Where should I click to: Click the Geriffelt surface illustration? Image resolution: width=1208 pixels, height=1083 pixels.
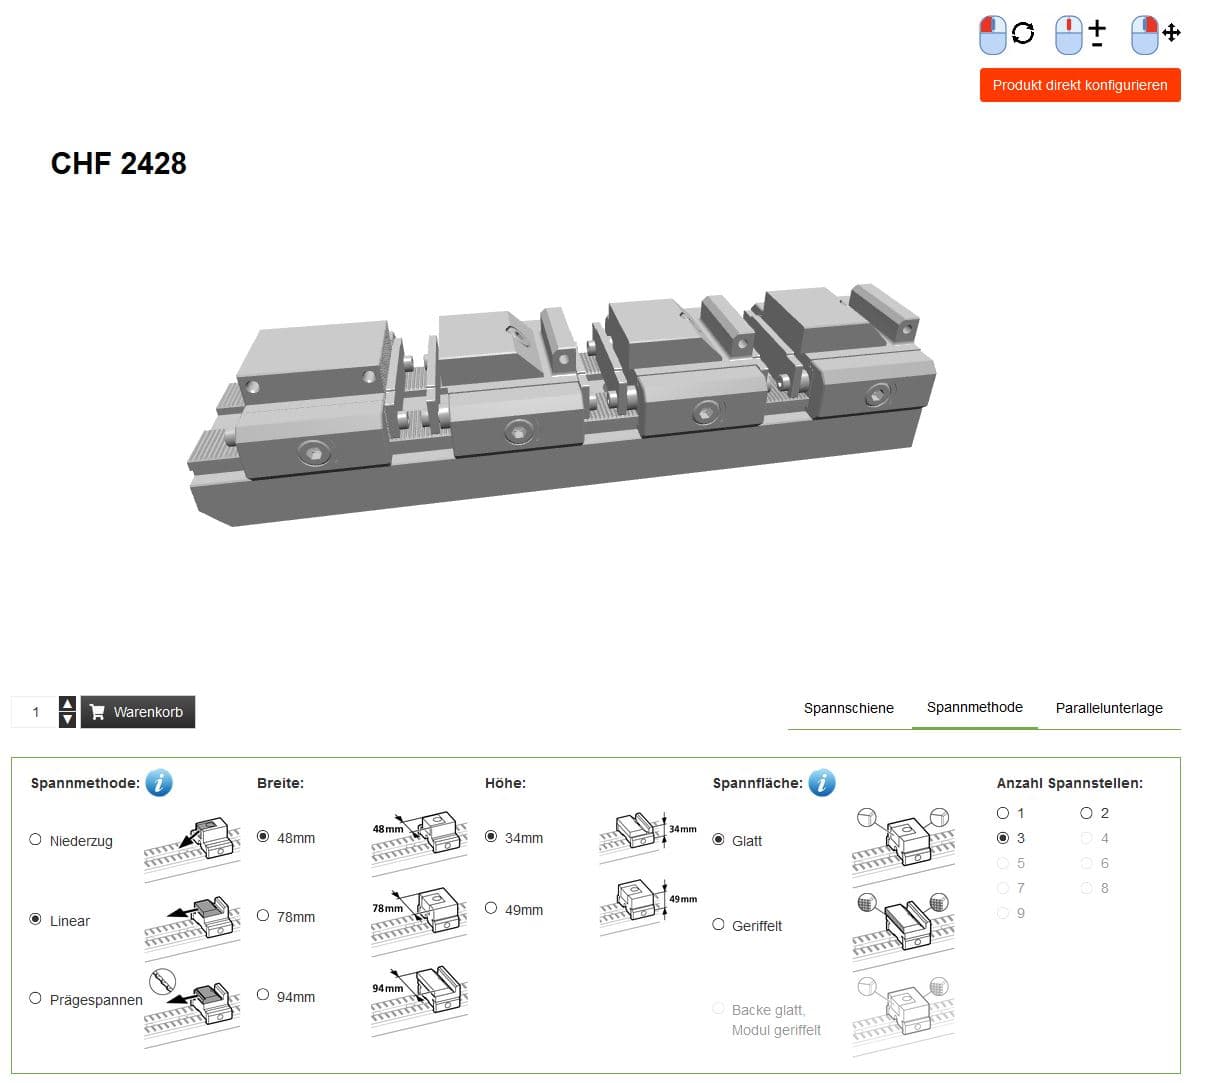(904, 930)
